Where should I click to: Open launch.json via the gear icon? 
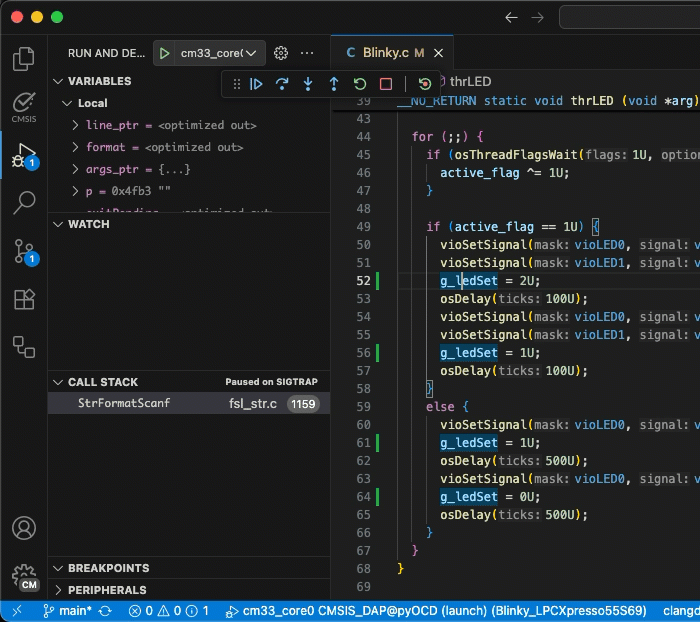tap(281, 53)
